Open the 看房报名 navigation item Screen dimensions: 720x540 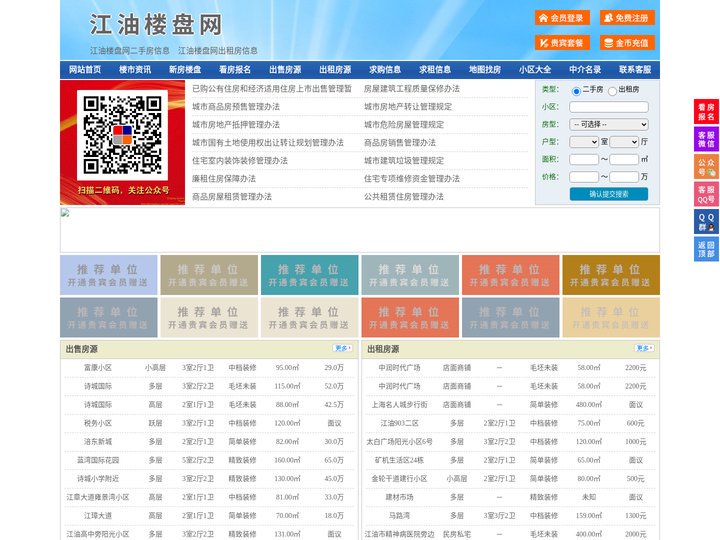pyautogui.click(x=235, y=70)
